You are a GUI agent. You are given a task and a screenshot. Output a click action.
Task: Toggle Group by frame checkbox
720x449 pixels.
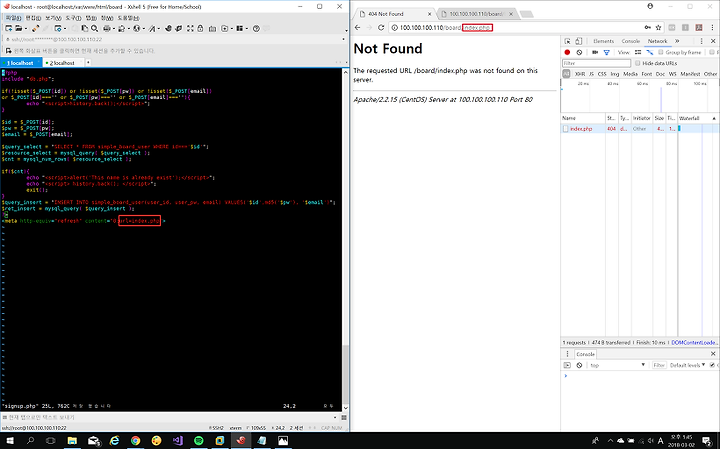(661, 52)
